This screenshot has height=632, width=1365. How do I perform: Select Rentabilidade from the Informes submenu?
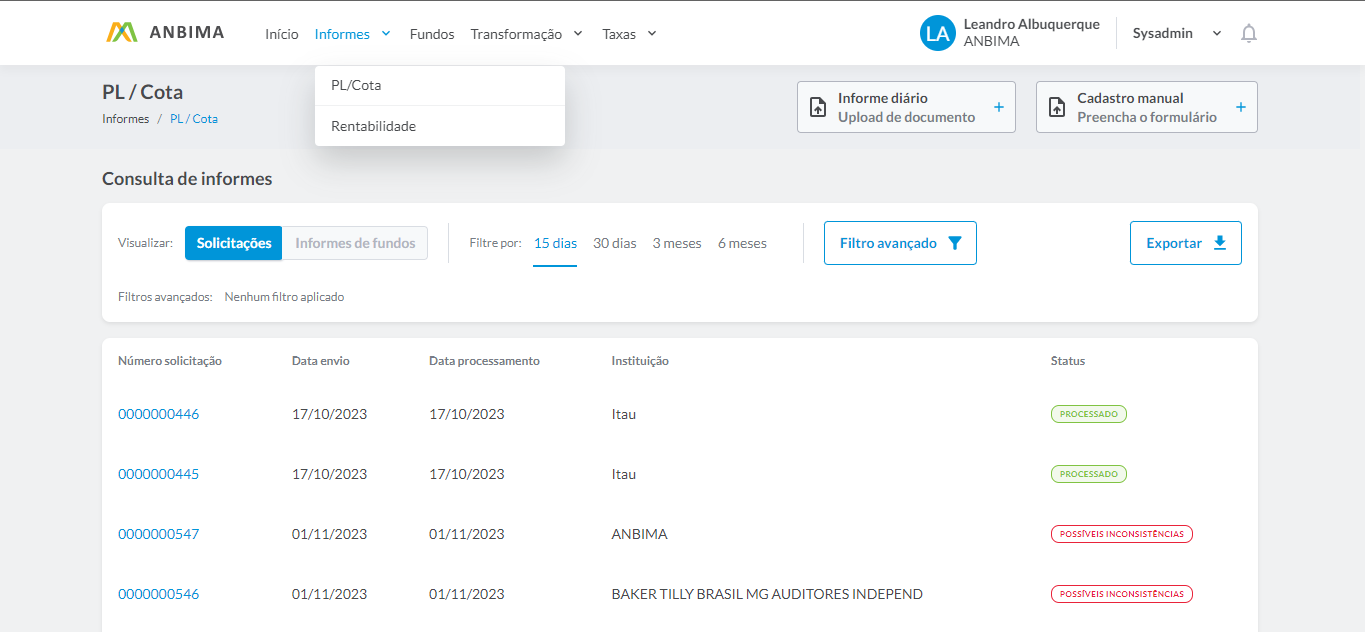point(440,126)
